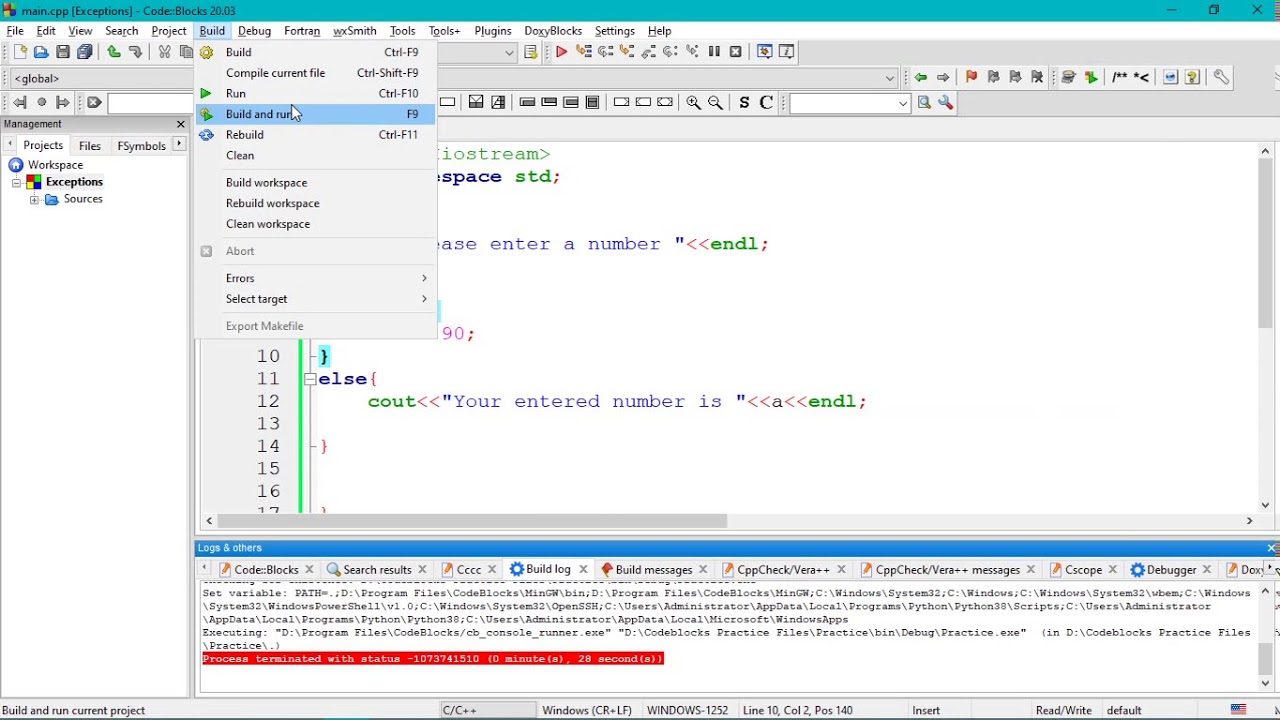Image resolution: width=1280 pixels, height=720 pixels.
Task: Select Rebuild workspace menu entry
Action: click(x=316, y=203)
